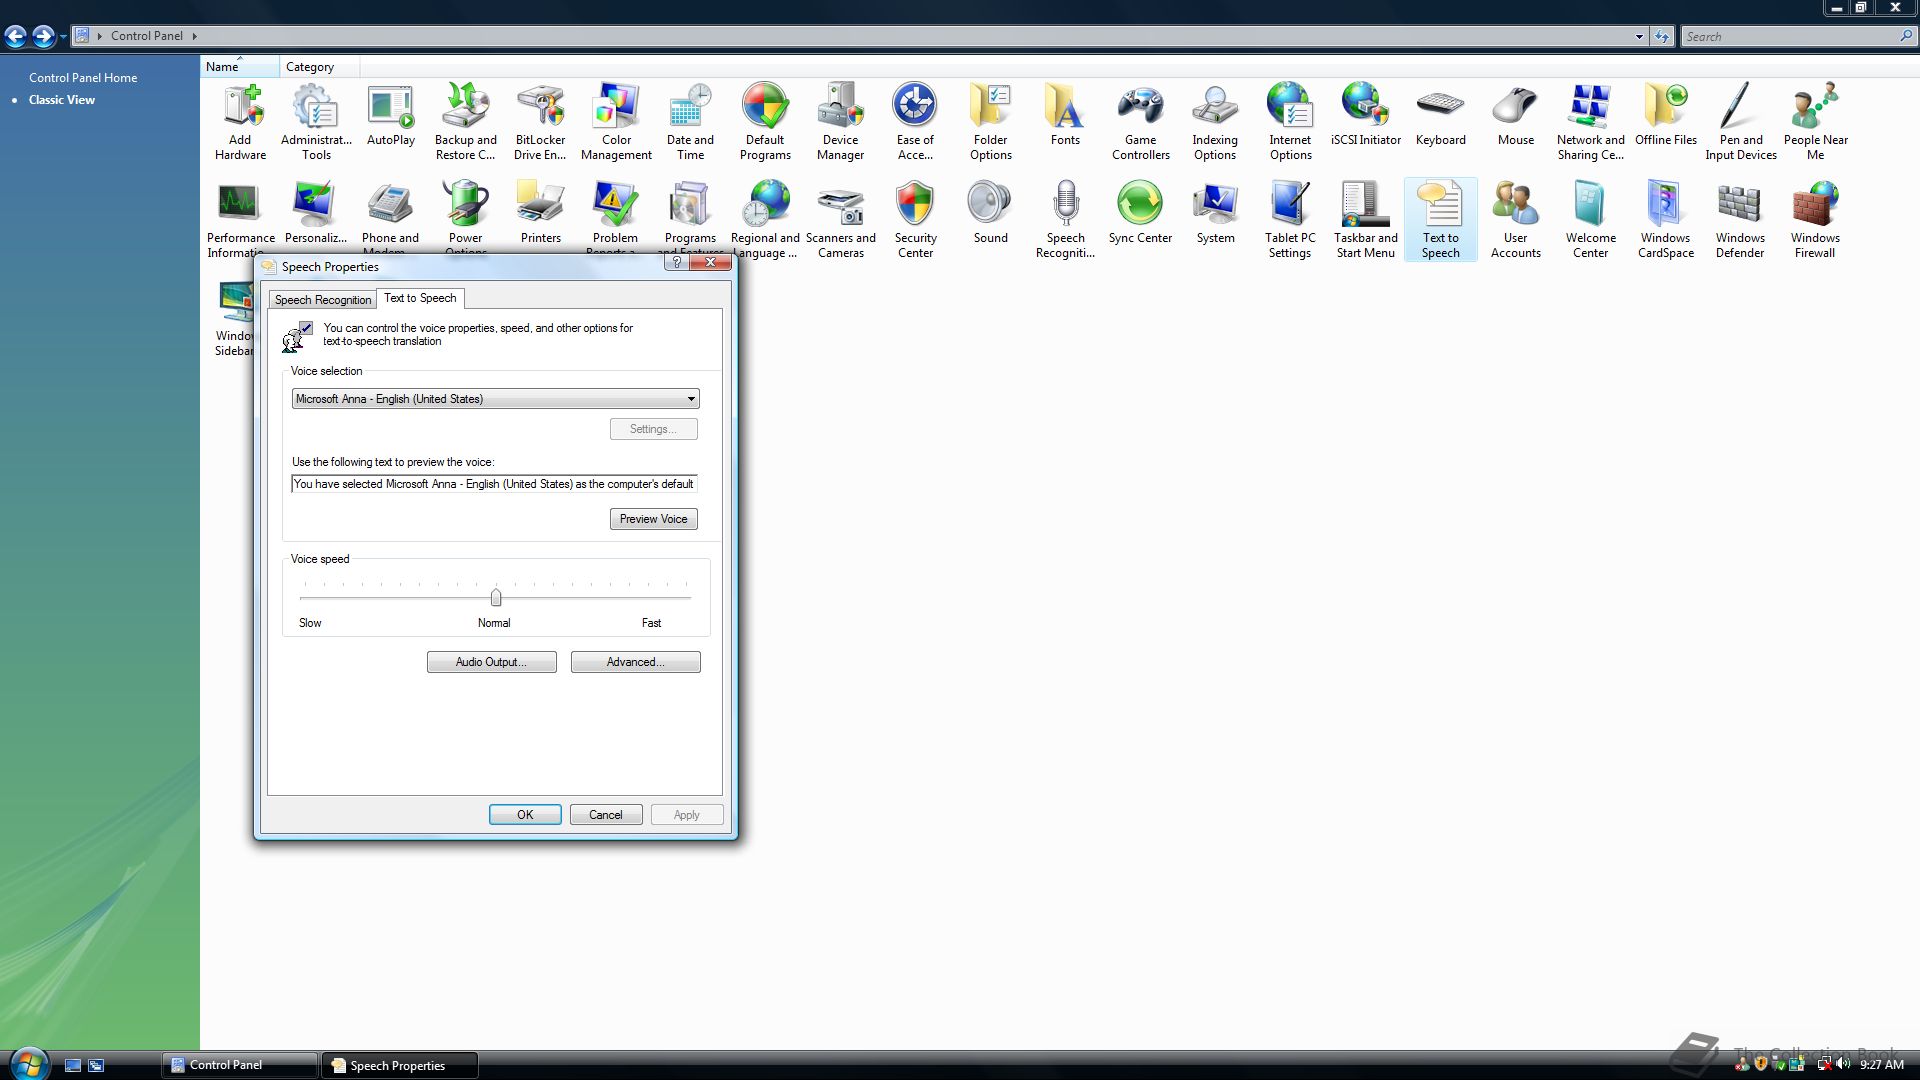Select the Text to Speech tab
The height and width of the screenshot is (1080, 1920).
[x=420, y=298]
